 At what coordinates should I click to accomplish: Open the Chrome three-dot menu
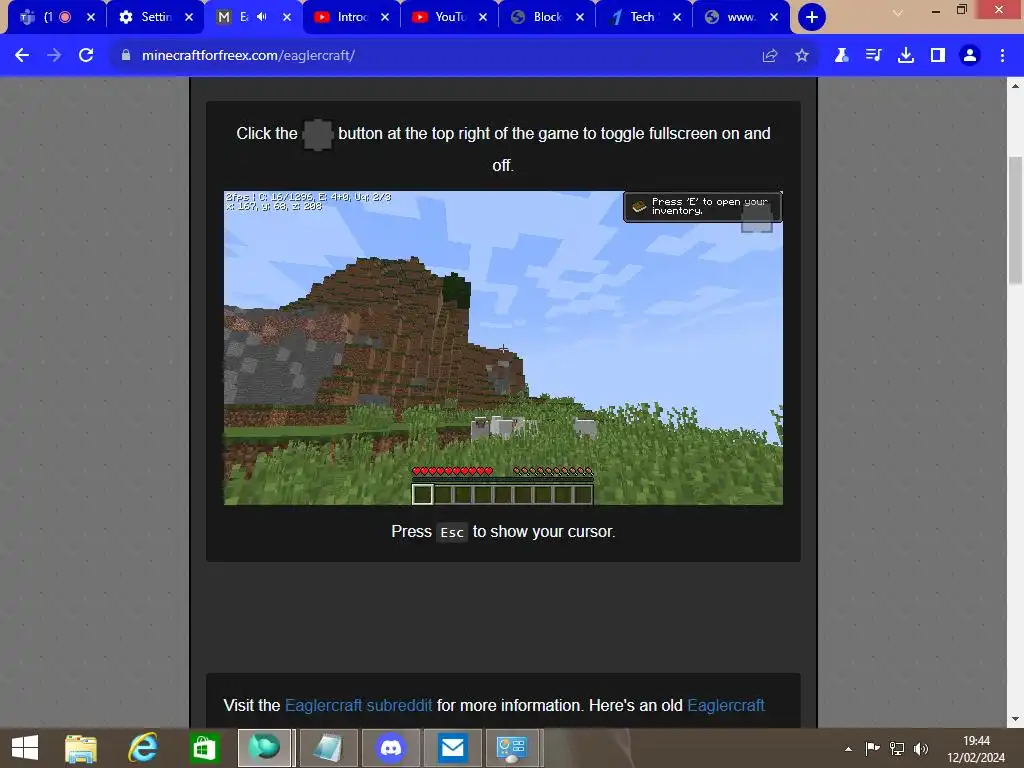(1002, 56)
